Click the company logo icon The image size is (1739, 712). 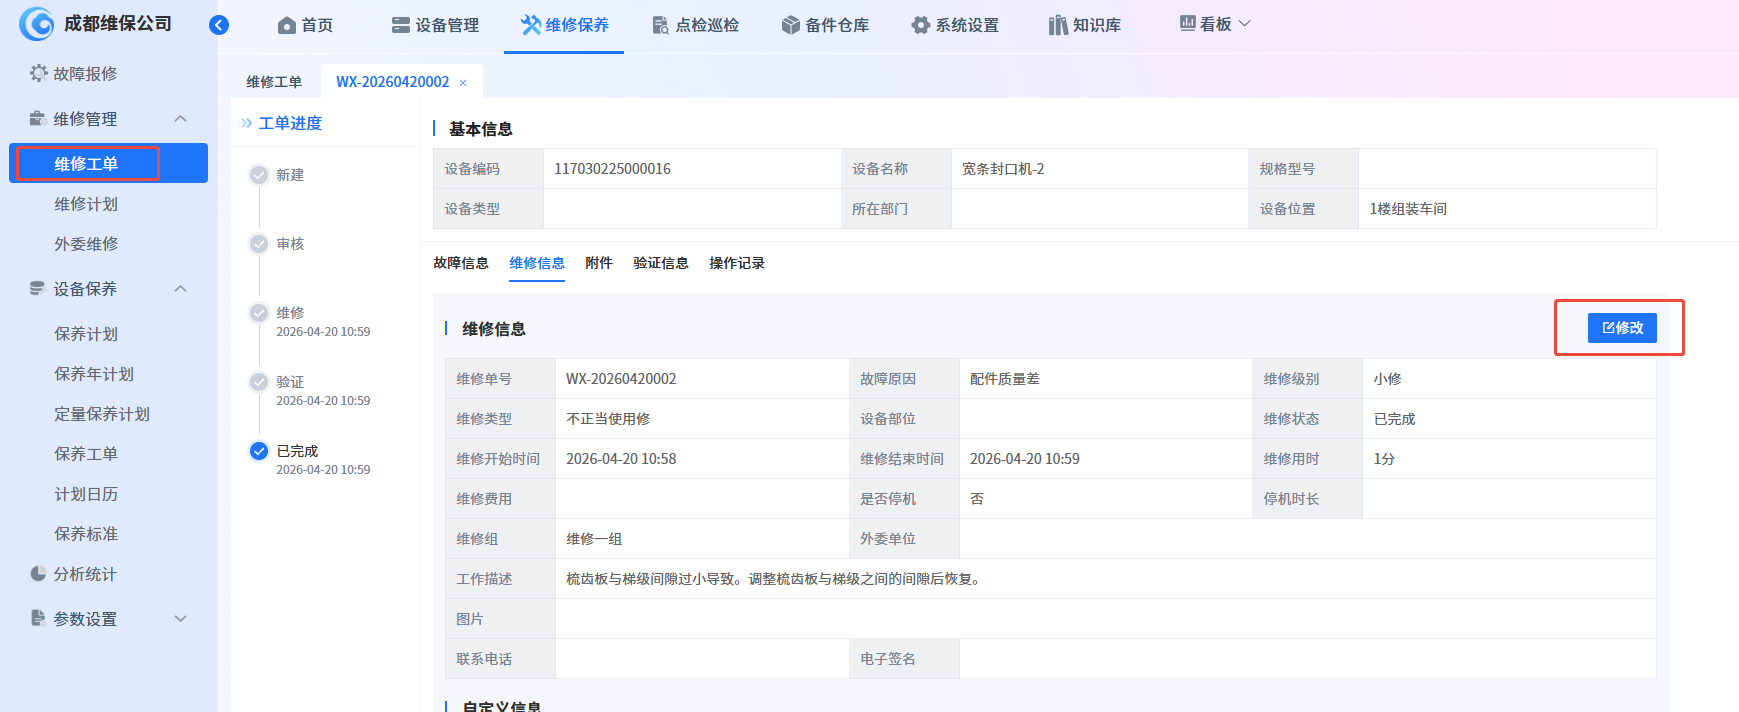37,24
